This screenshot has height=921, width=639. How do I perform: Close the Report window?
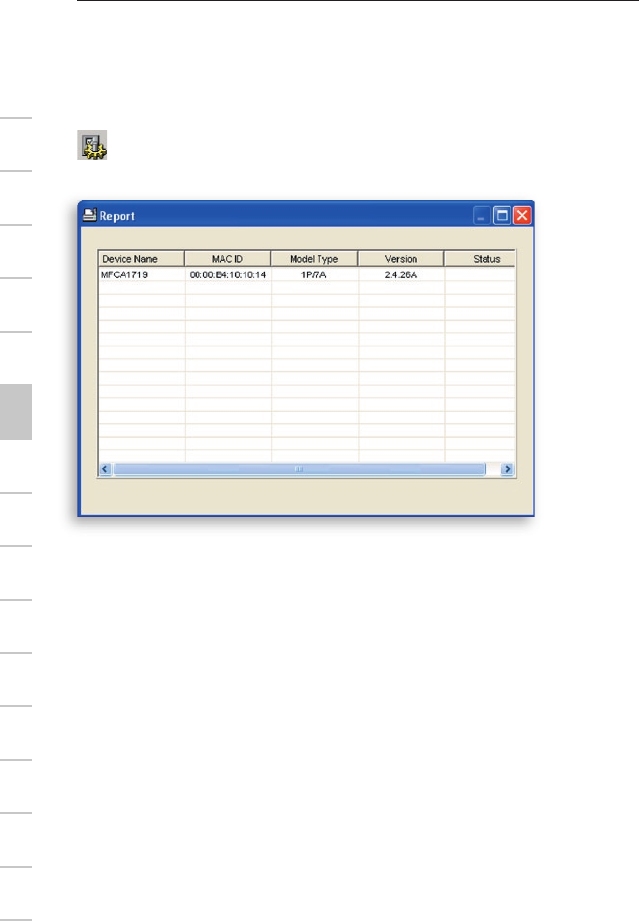[x=522, y=216]
